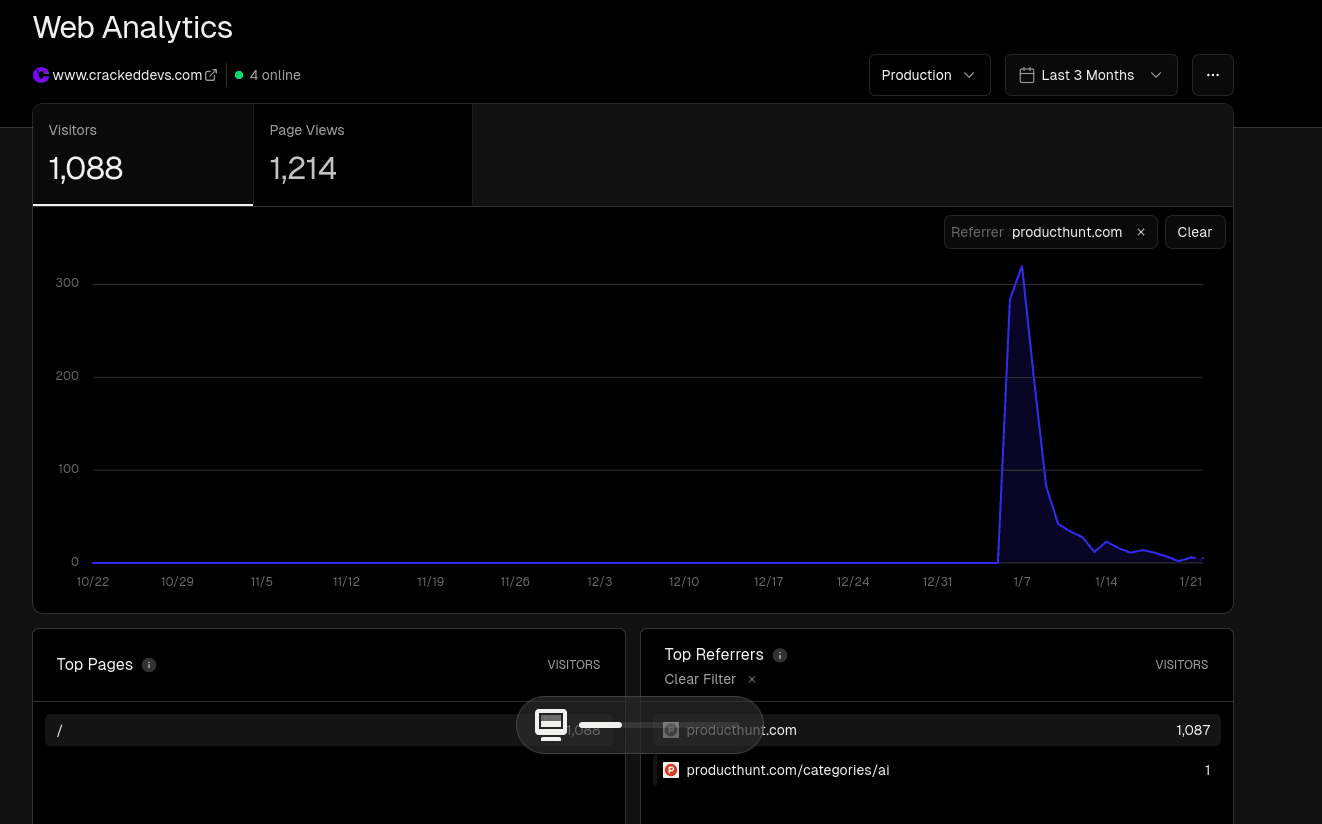Open the three-dots more options menu
1322x824 pixels.
click(x=1213, y=75)
